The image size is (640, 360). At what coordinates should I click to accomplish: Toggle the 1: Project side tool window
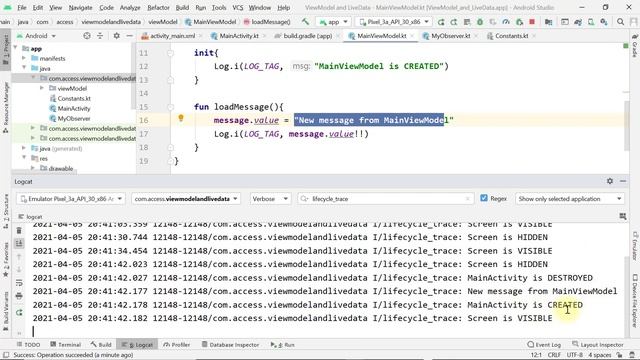[6, 49]
